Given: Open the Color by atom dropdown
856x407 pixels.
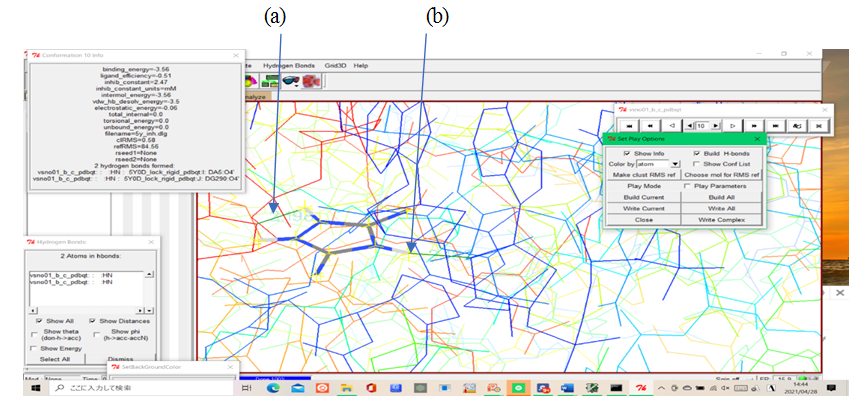Looking at the screenshot, I should [676, 164].
